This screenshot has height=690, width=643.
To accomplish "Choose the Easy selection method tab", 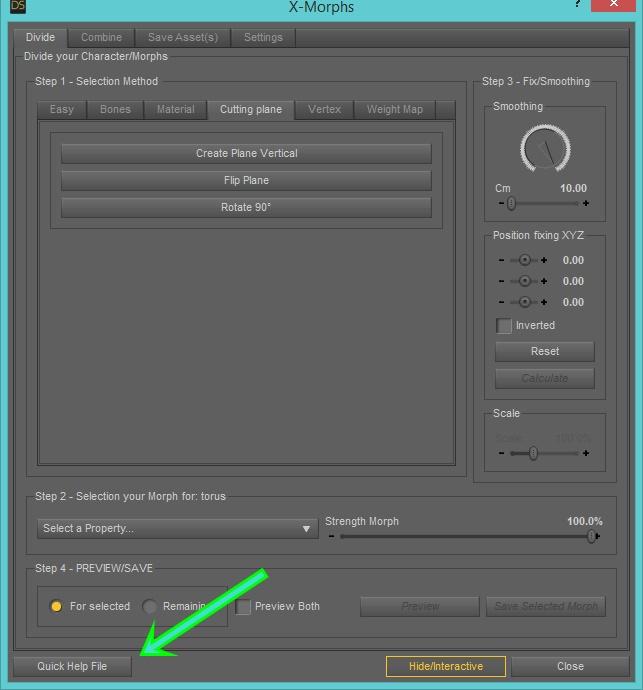I will click(62, 110).
